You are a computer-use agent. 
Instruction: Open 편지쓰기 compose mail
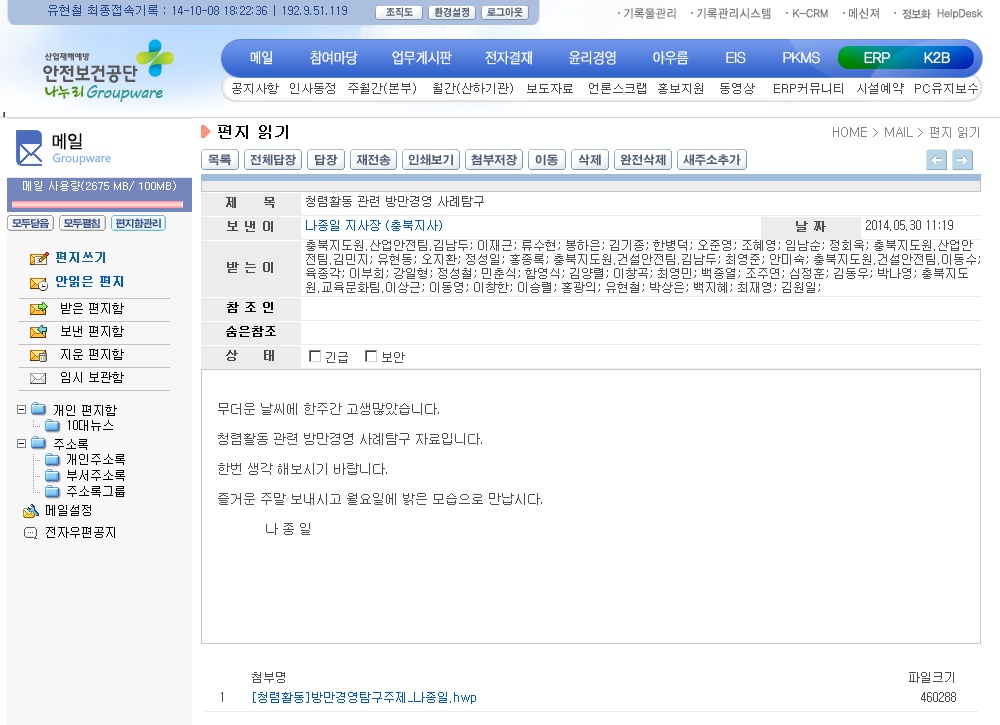point(80,258)
